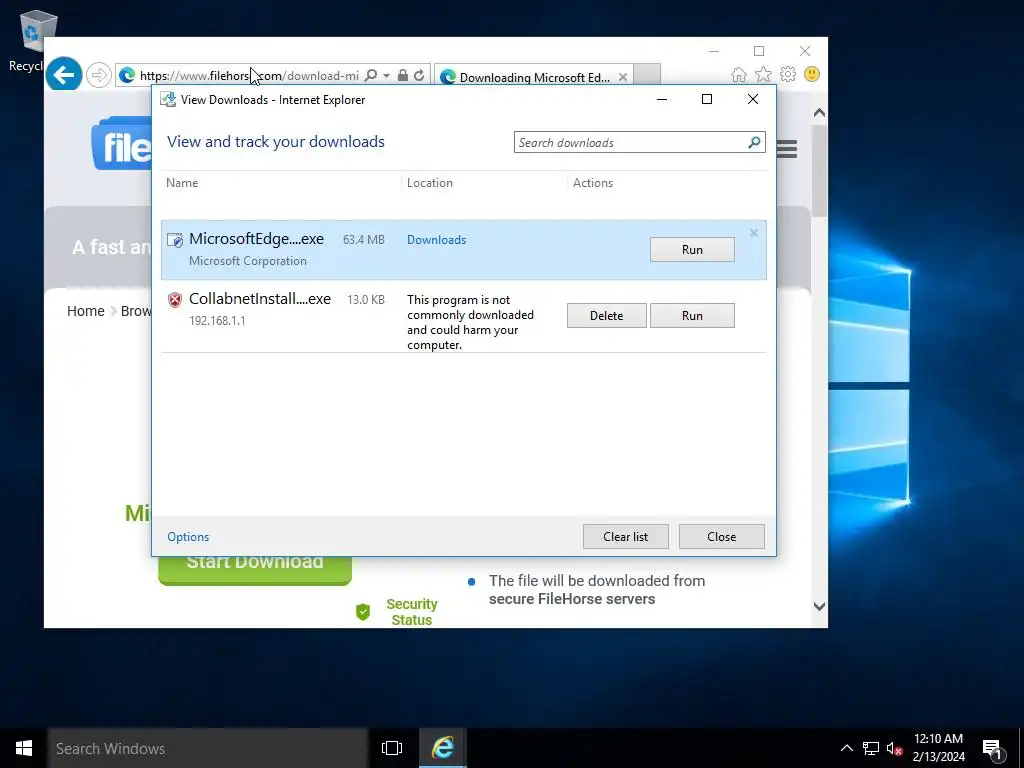Open the Options link in View Downloads
Image resolution: width=1024 pixels, height=768 pixels.
[188, 537]
